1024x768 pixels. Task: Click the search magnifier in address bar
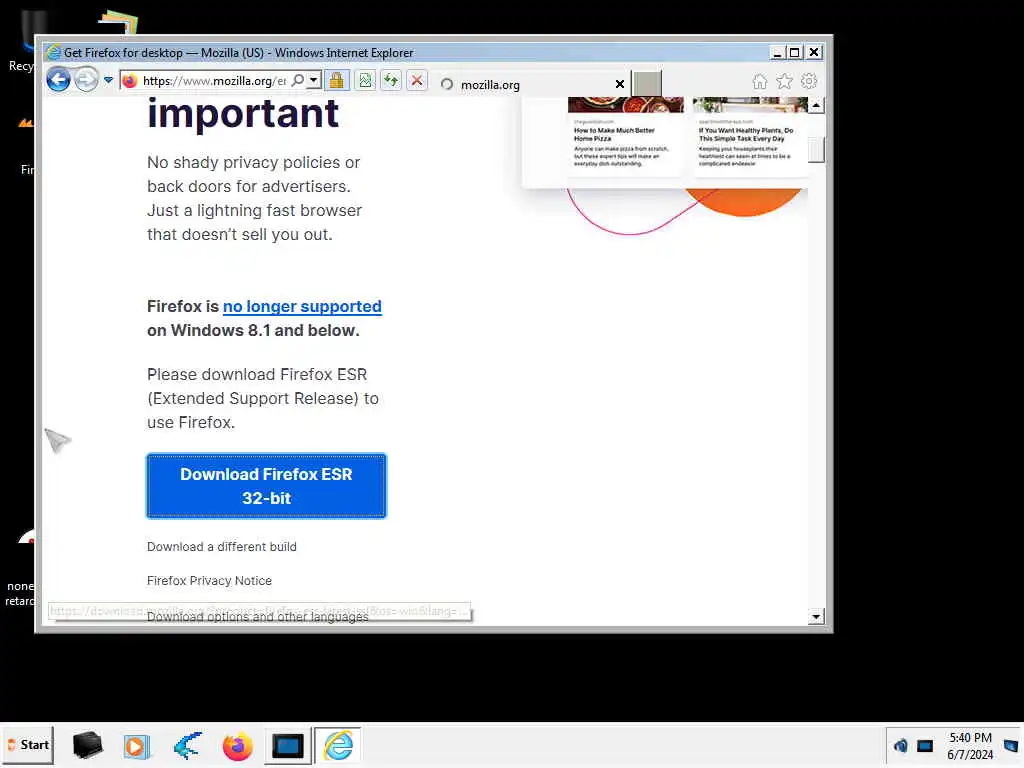click(298, 80)
